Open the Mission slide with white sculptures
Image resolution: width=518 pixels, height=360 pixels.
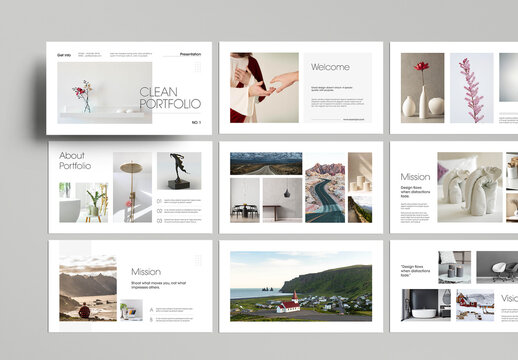tap(454, 187)
